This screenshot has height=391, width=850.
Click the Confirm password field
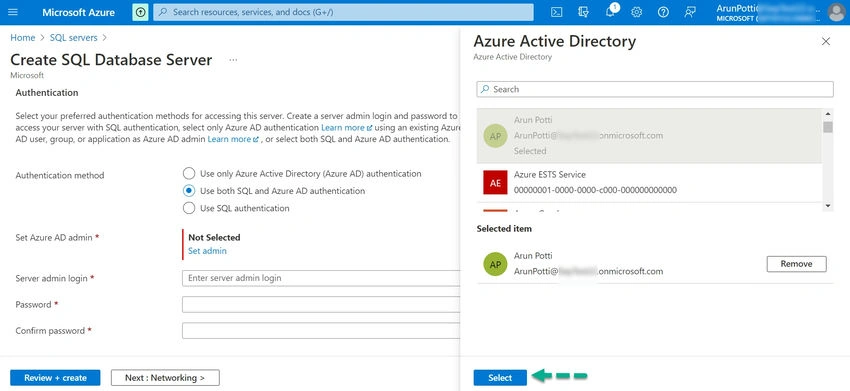tap(321, 331)
